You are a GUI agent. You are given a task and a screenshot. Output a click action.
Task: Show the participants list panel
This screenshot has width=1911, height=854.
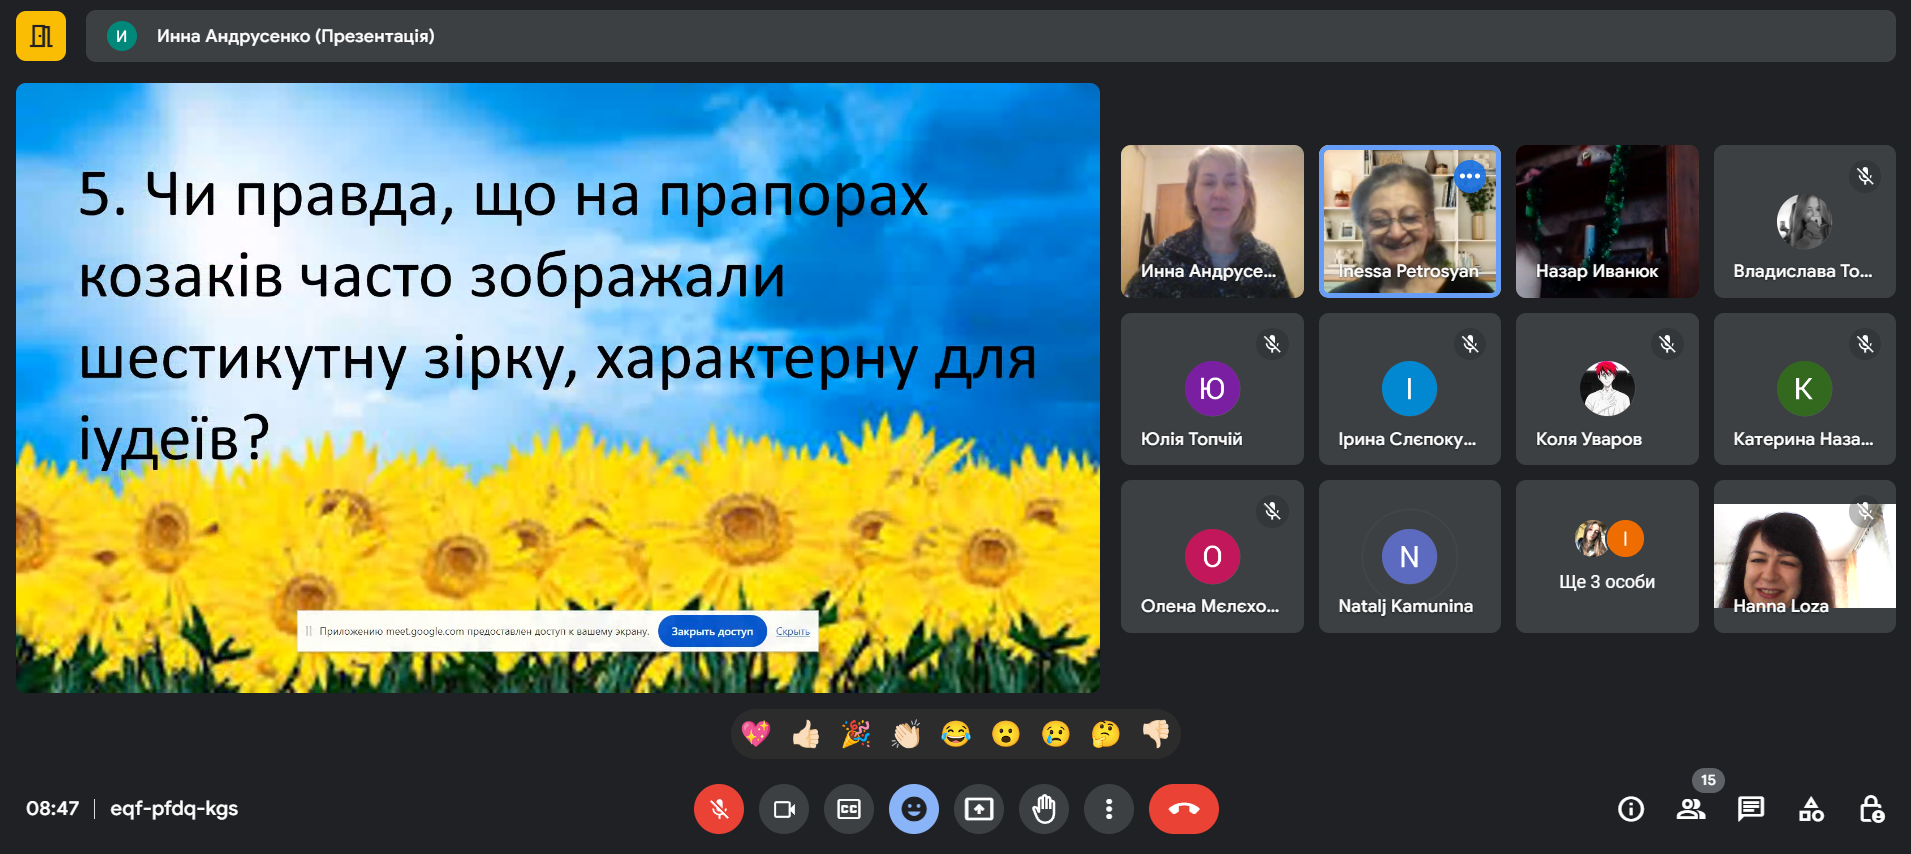click(1691, 809)
